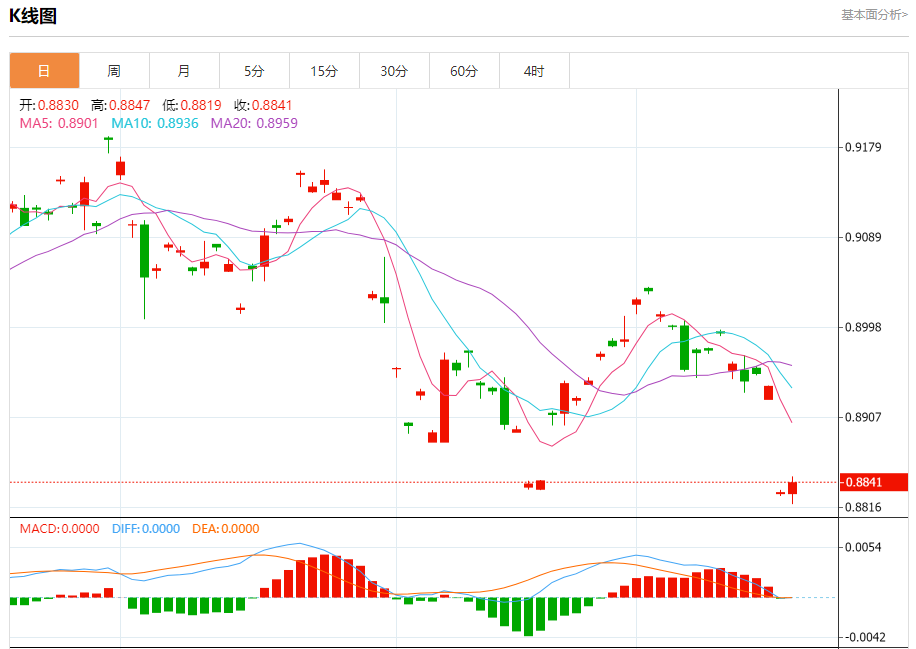Switch to the 周 weekly tab

[x=114, y=71]
